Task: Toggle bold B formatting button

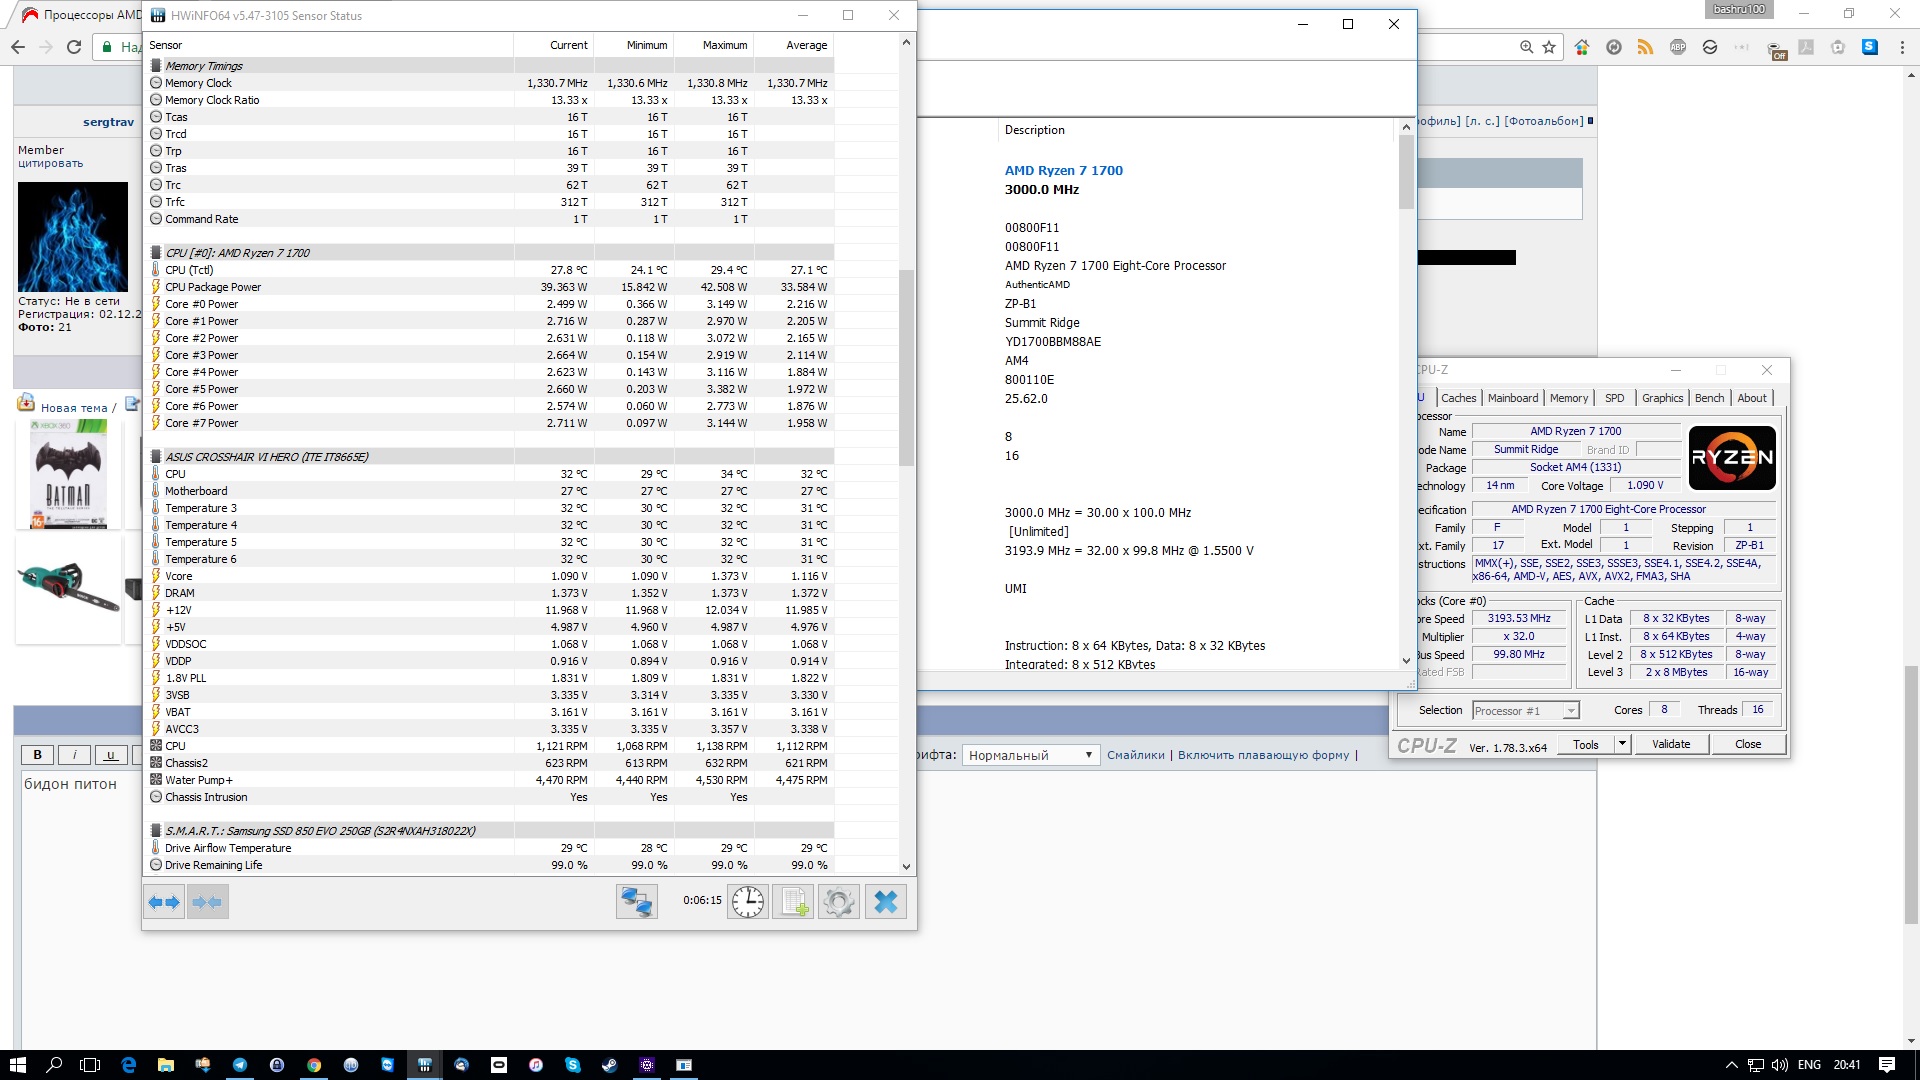Action: coord(38,756)
